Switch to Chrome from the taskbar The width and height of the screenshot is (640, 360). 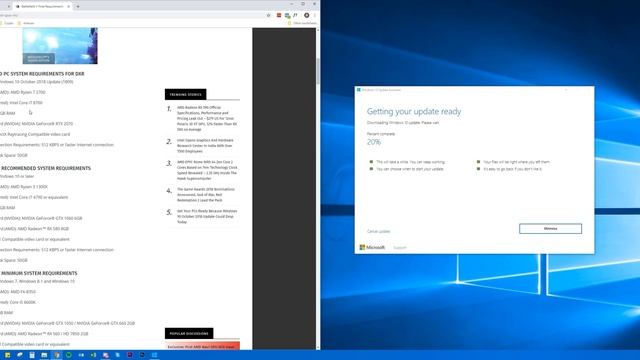point(56,355)
